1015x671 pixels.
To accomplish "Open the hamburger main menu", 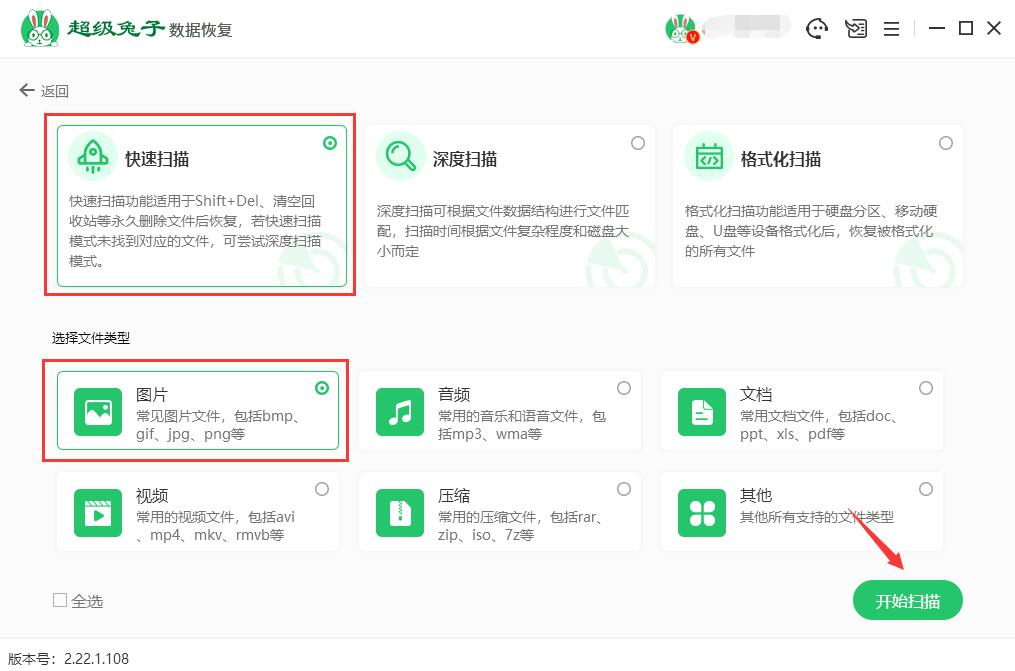I will coord(891,28).
